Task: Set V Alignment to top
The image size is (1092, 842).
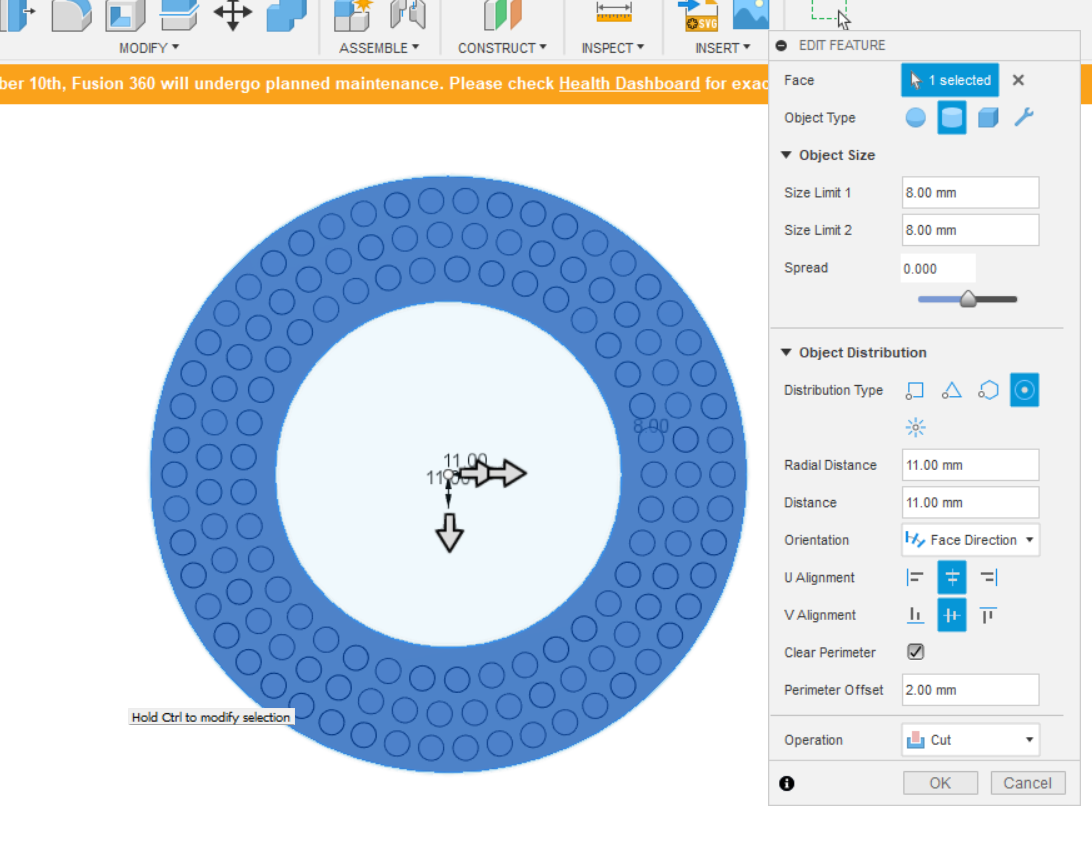Action: click(x=988, y=615)
